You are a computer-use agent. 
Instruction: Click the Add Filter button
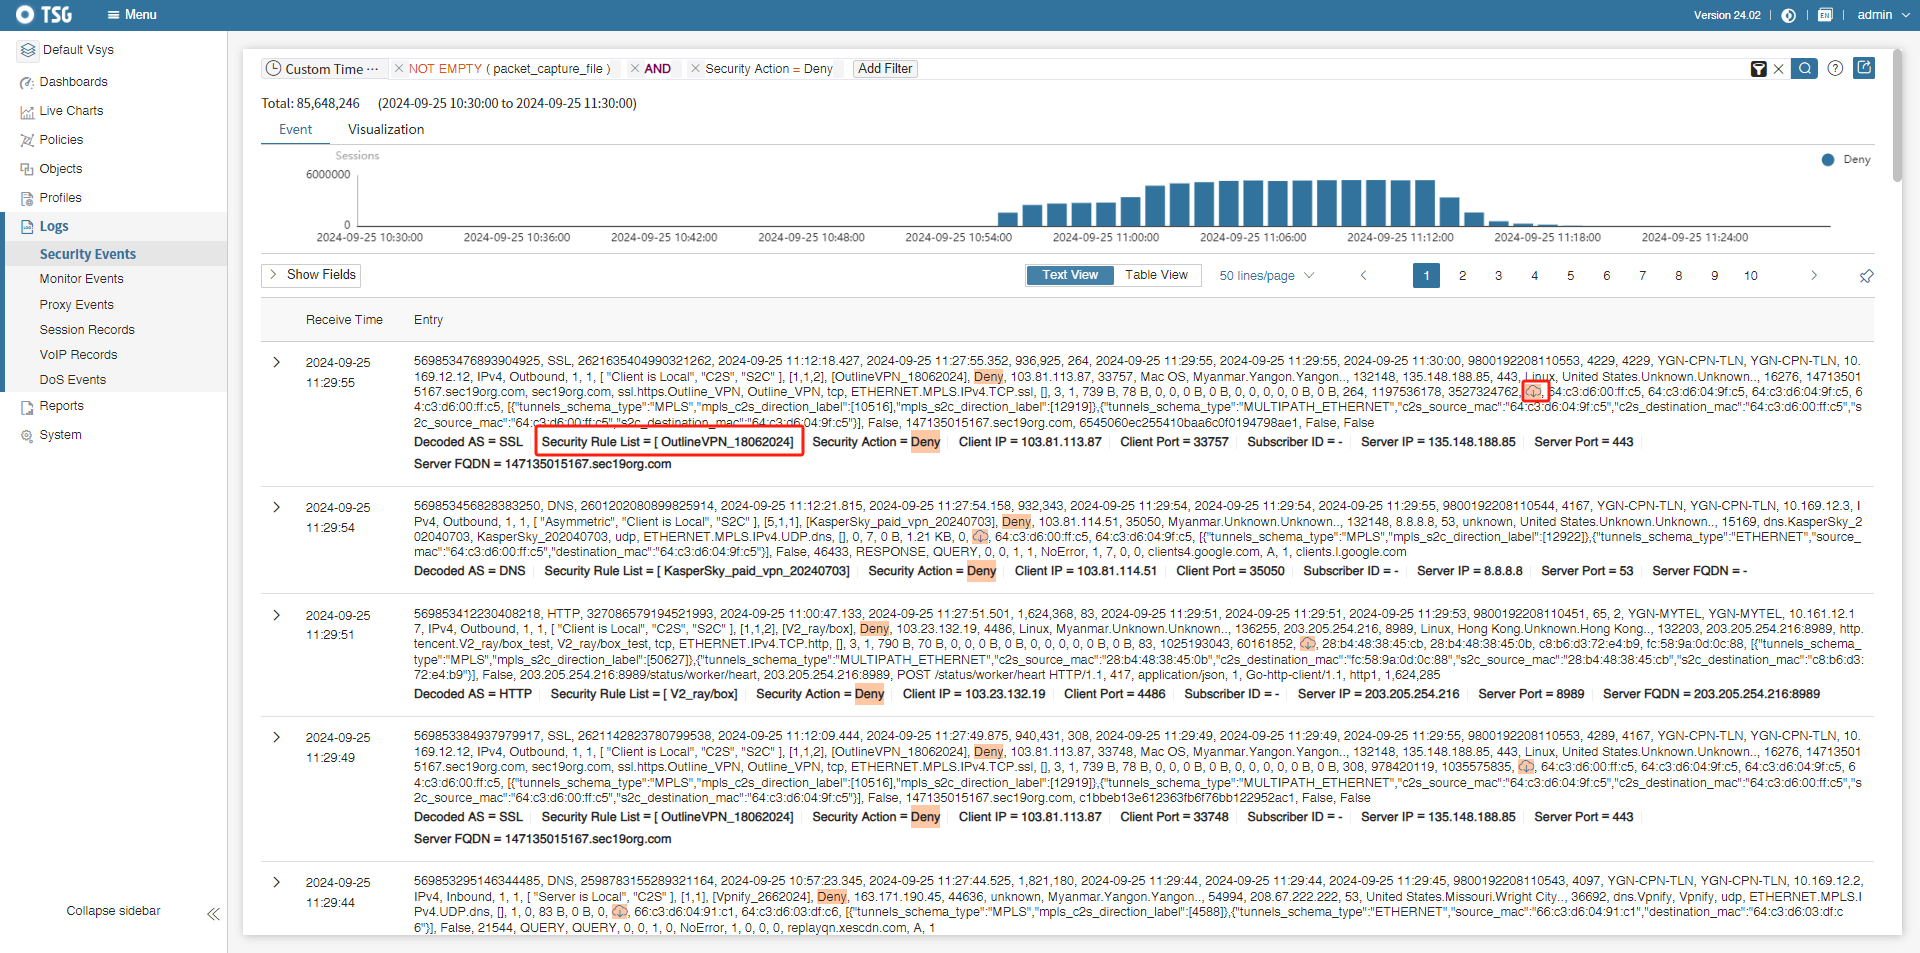[x=885, y=69]
